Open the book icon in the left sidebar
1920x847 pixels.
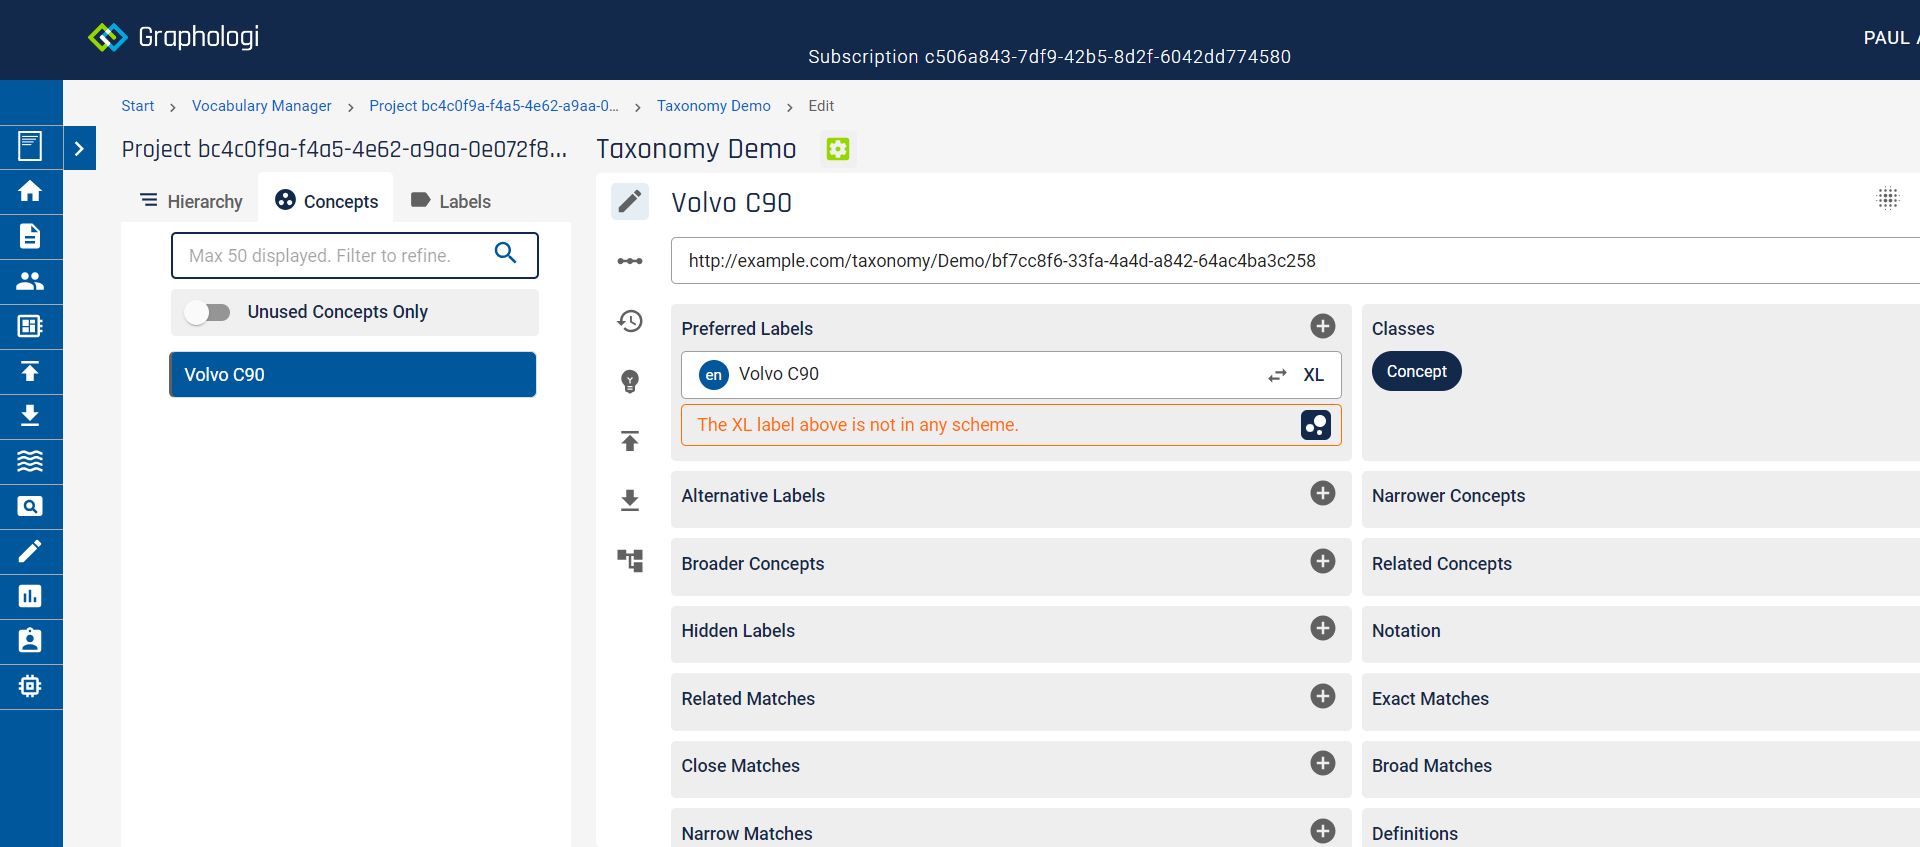tap(30, 146)
